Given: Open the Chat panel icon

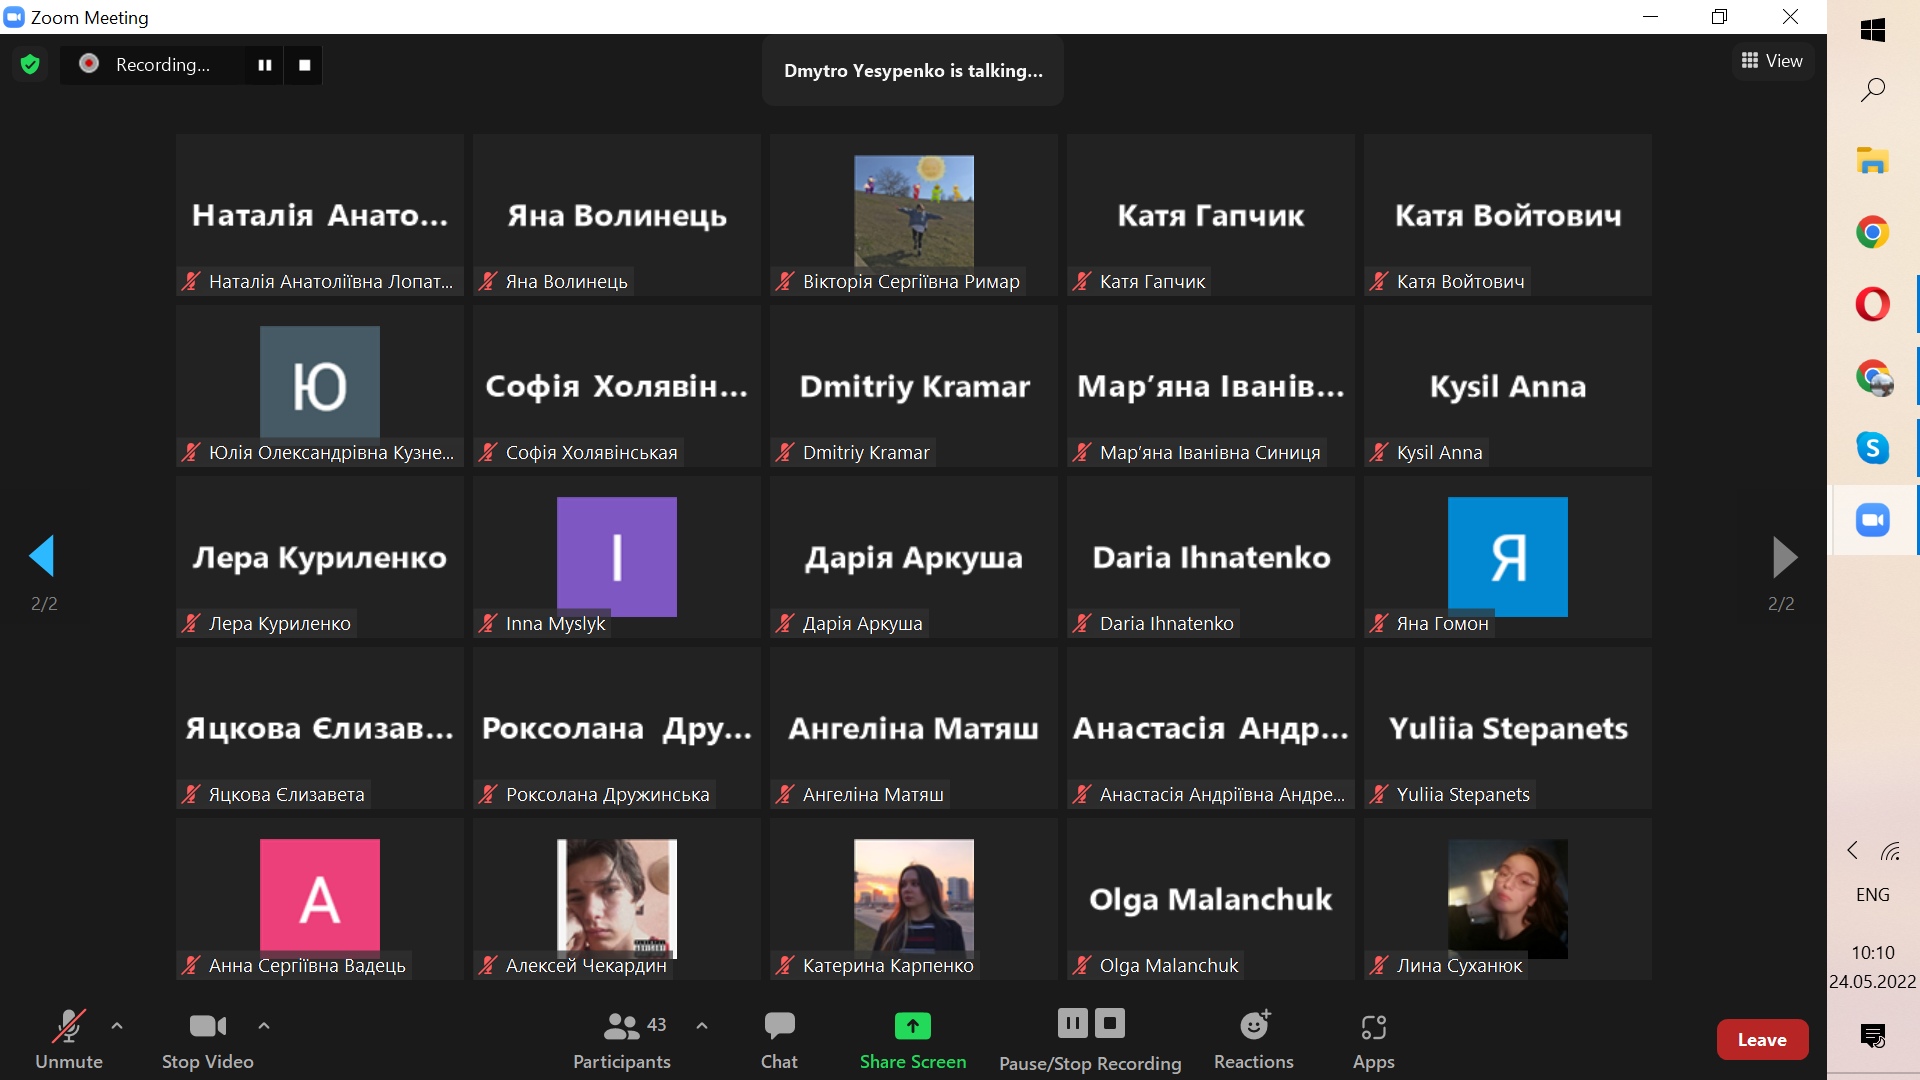Looking at the screenshot, I should click(779, 1026).
